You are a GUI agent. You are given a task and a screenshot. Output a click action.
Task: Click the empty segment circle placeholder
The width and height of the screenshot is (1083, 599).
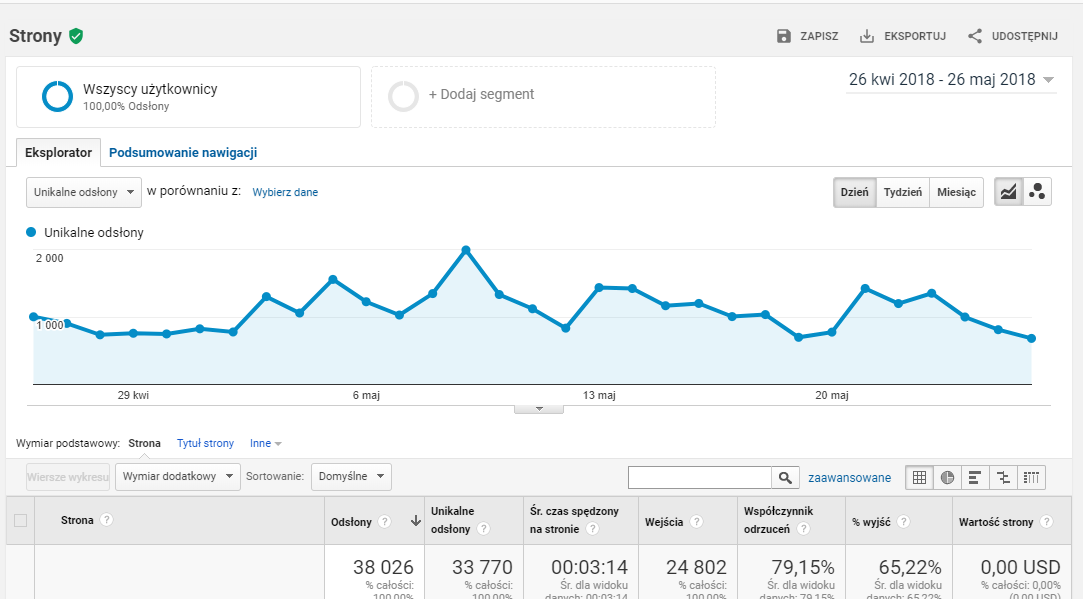403,96
